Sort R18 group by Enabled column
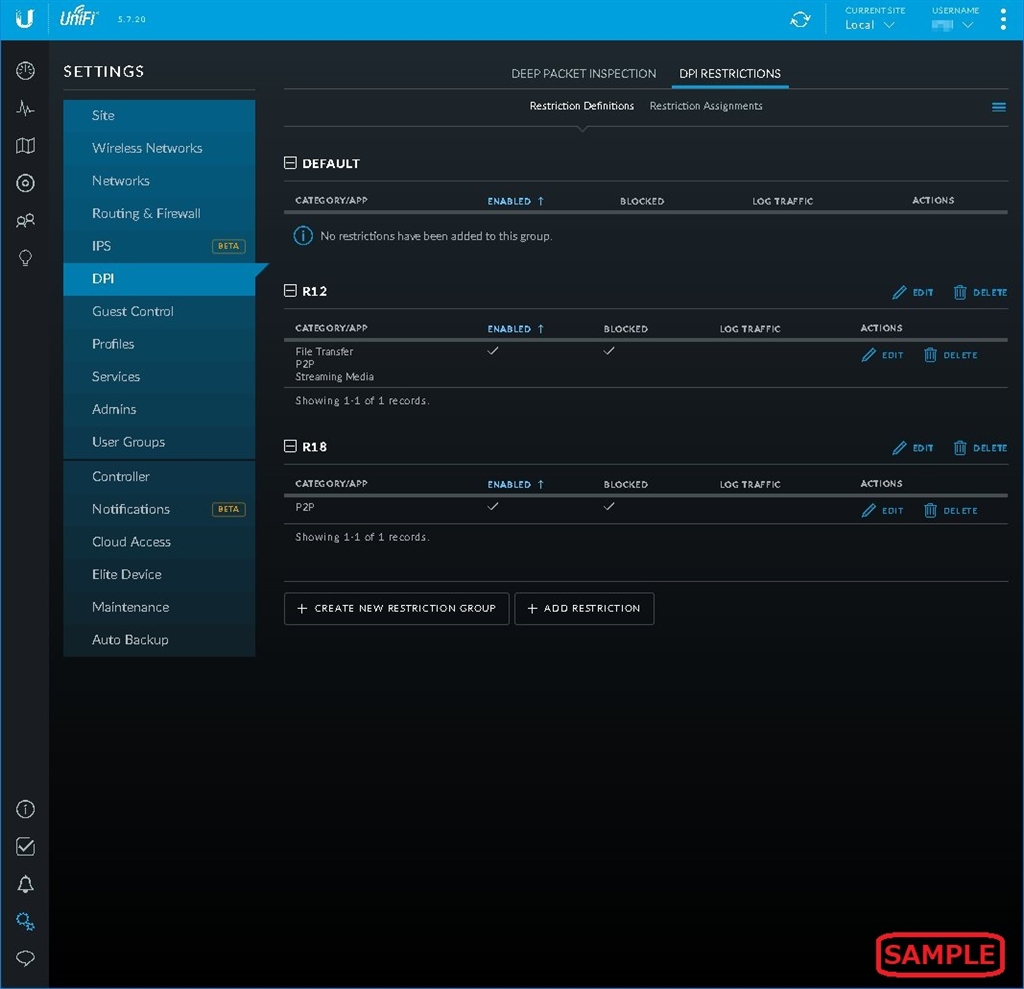 pyautogui.click(x=515, y=483)
